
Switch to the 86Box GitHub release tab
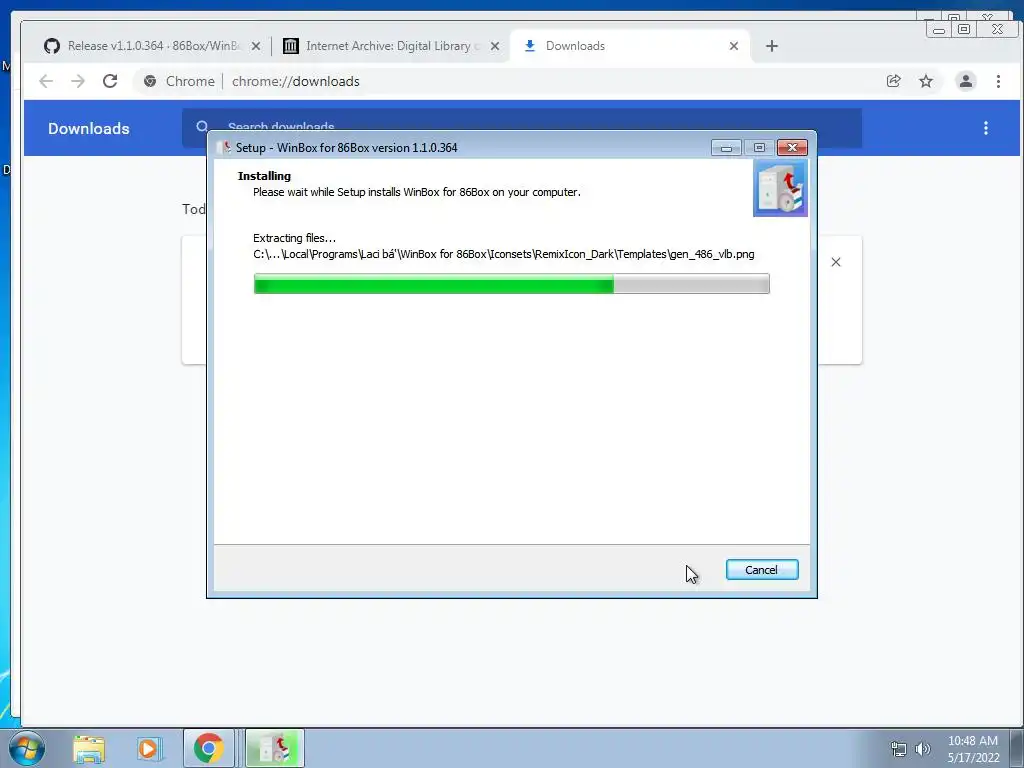click(143, 46)
